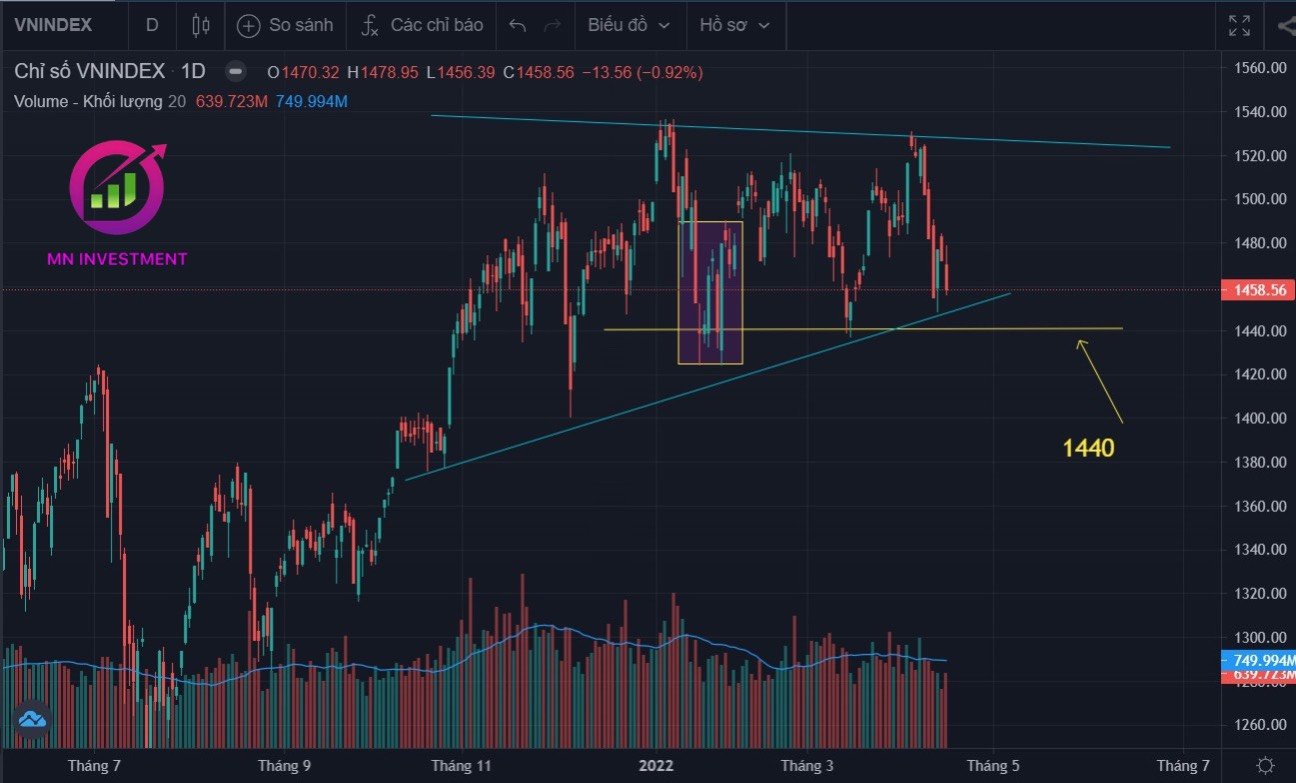Click the blue 749.994M volume MA value
The image size is (1296, 783).
pyautogui.click(x=310, y=101)
